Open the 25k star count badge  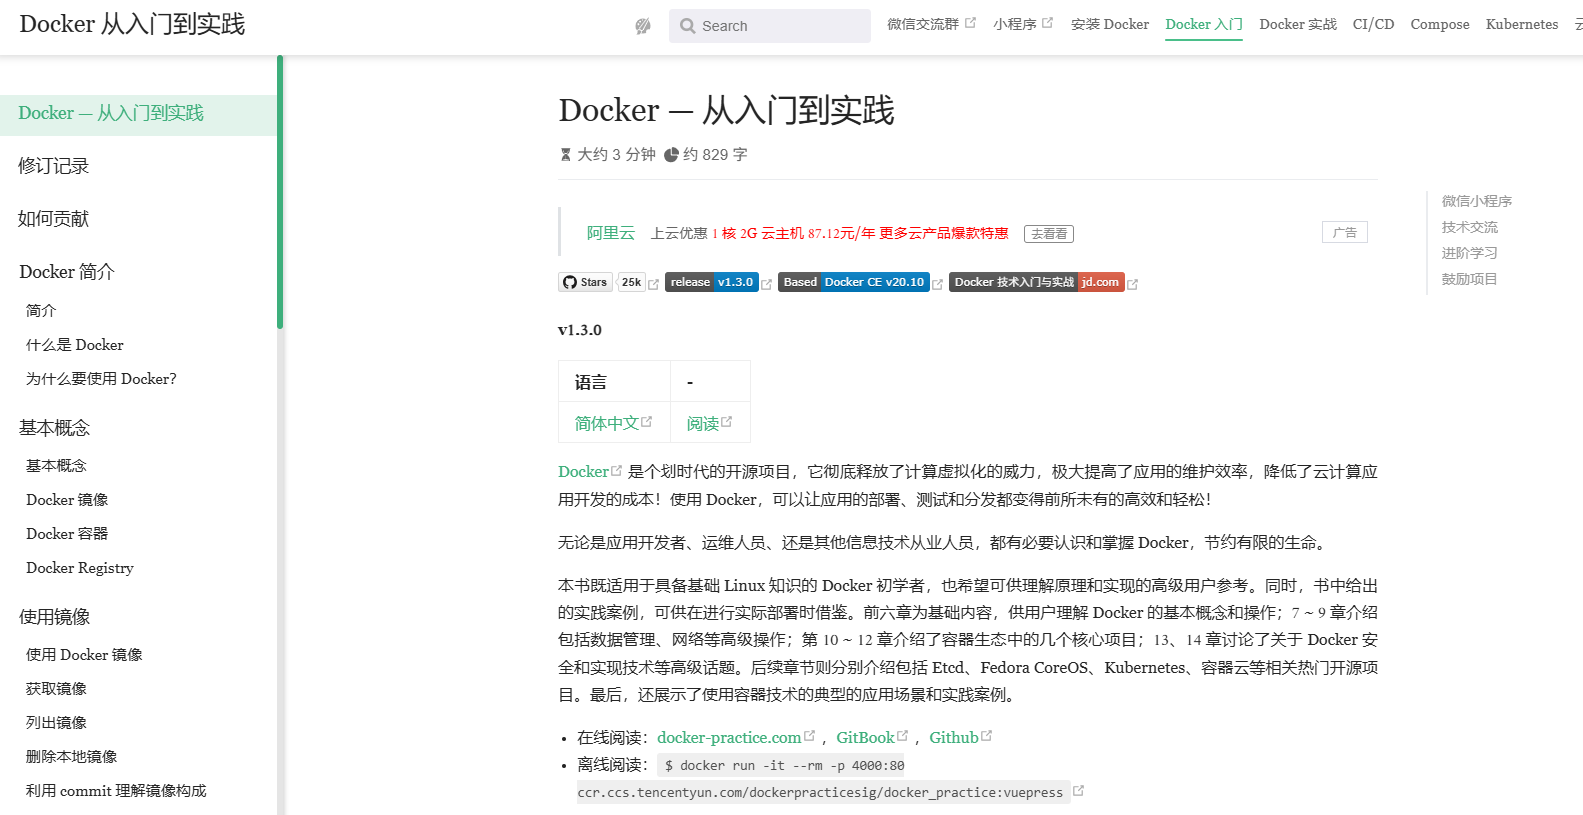631,282
